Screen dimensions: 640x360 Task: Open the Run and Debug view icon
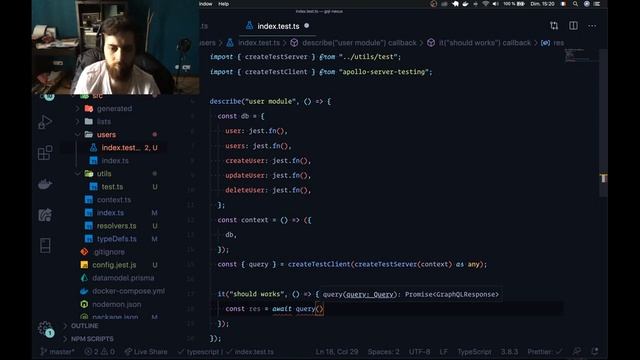tap(45, 122)
